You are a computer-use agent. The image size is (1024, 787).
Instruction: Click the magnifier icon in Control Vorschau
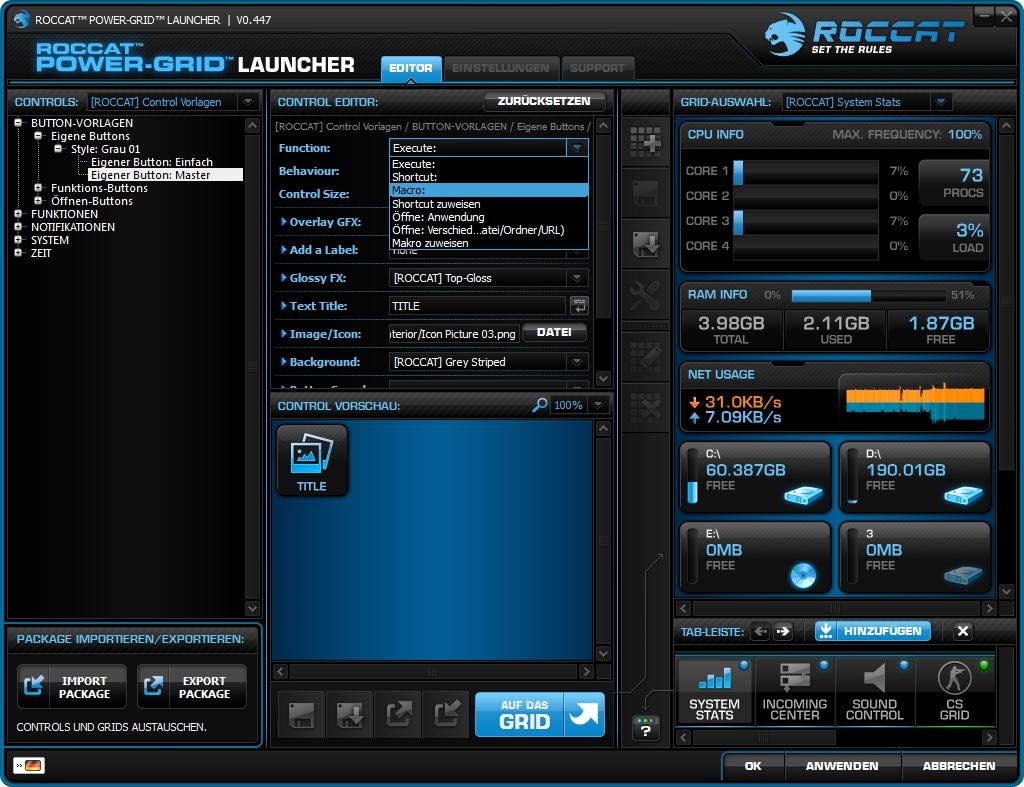539,405
